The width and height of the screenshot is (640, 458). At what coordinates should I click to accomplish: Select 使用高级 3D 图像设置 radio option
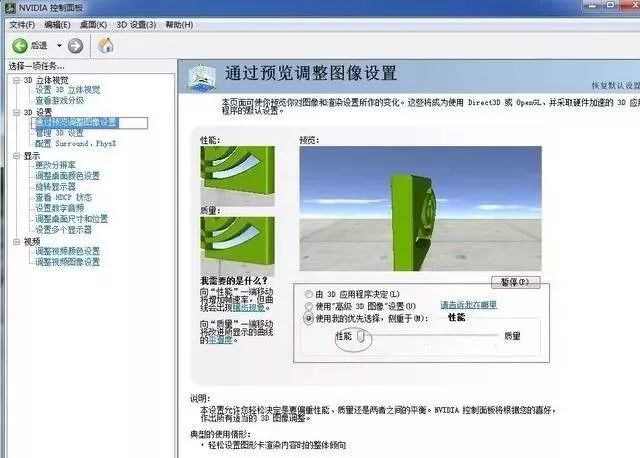click(309, 306)
